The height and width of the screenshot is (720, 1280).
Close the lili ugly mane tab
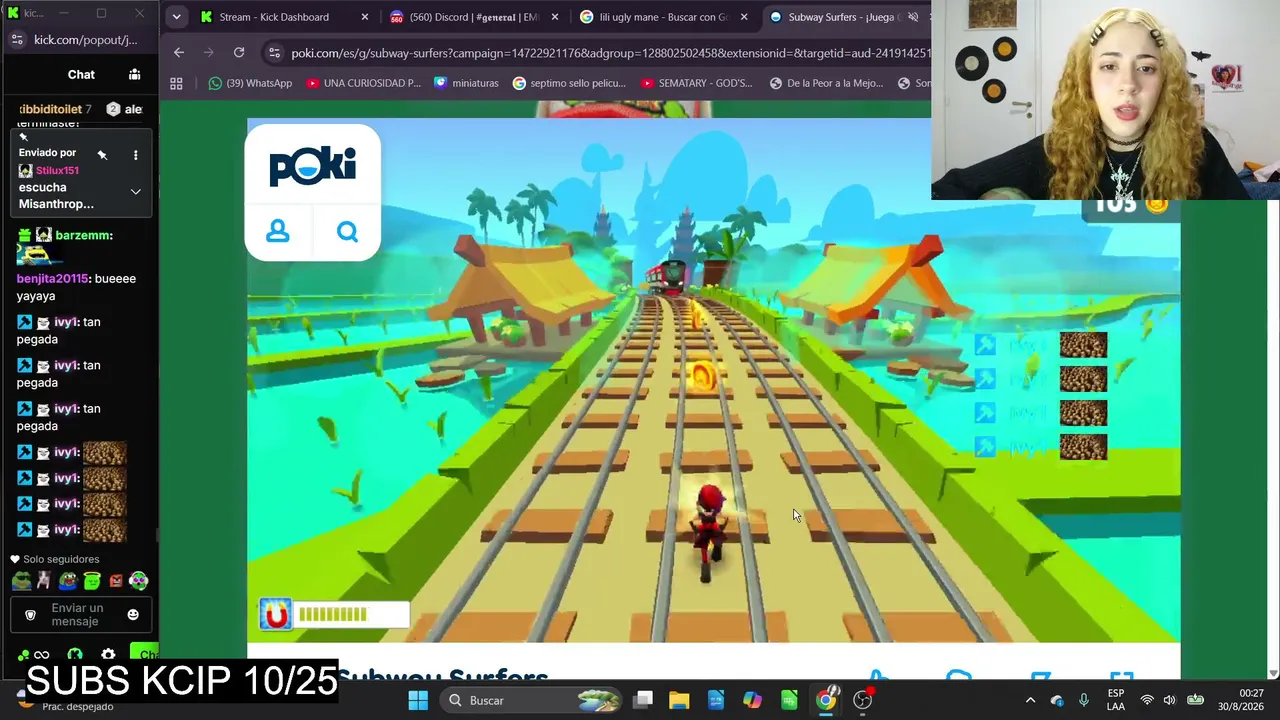(745, 17)
